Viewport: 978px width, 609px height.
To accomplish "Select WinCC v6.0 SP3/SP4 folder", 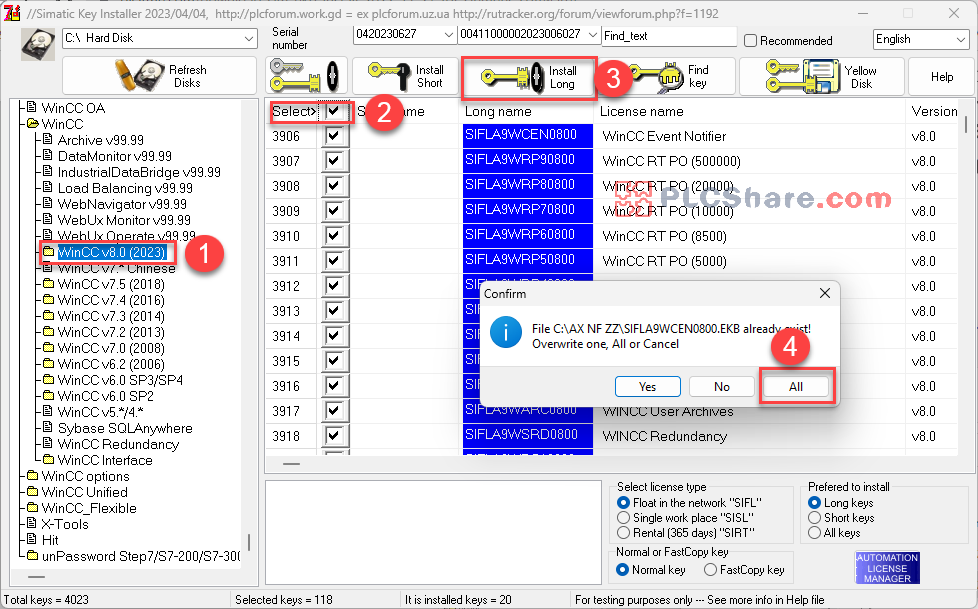I will (x=120, y=380).
